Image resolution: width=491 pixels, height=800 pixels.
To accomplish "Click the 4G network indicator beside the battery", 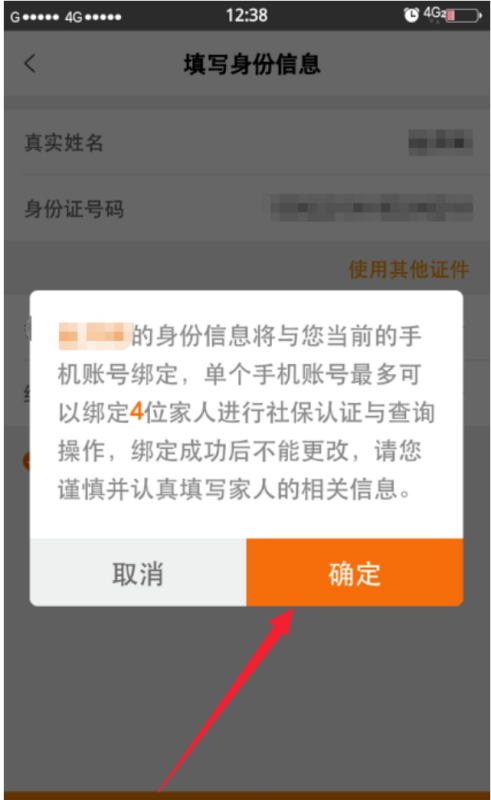I will pos(434,13).
